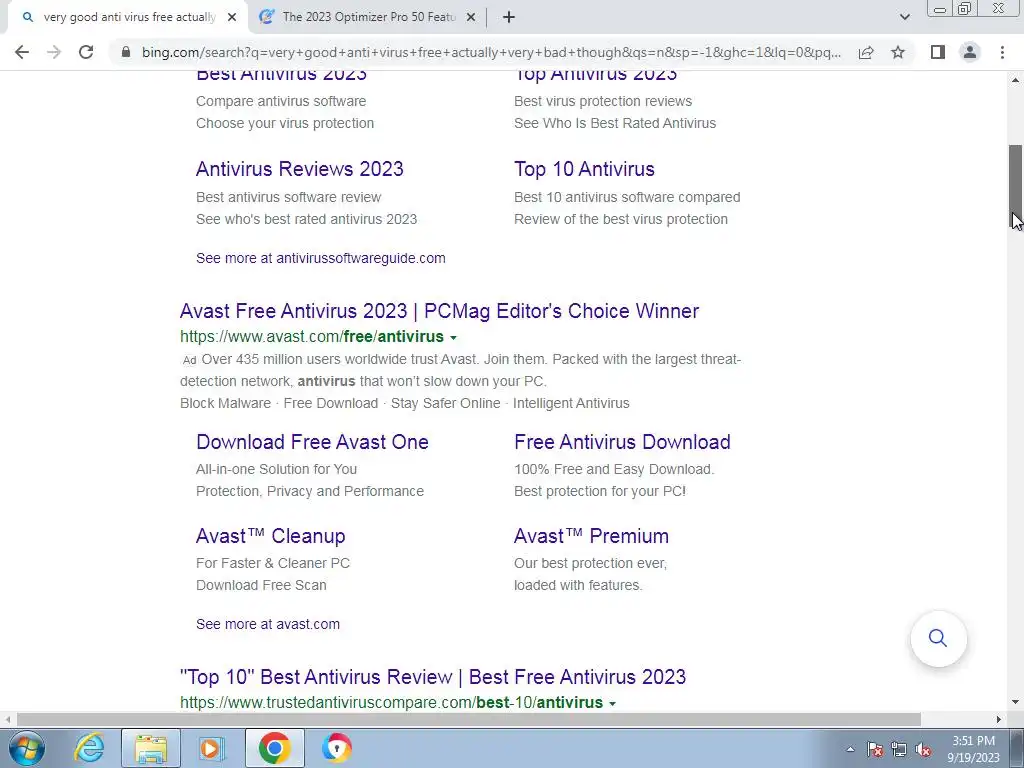Screen dimensions: 1024x768
Task: Click See more at avast.com
Action: (268, 624)
